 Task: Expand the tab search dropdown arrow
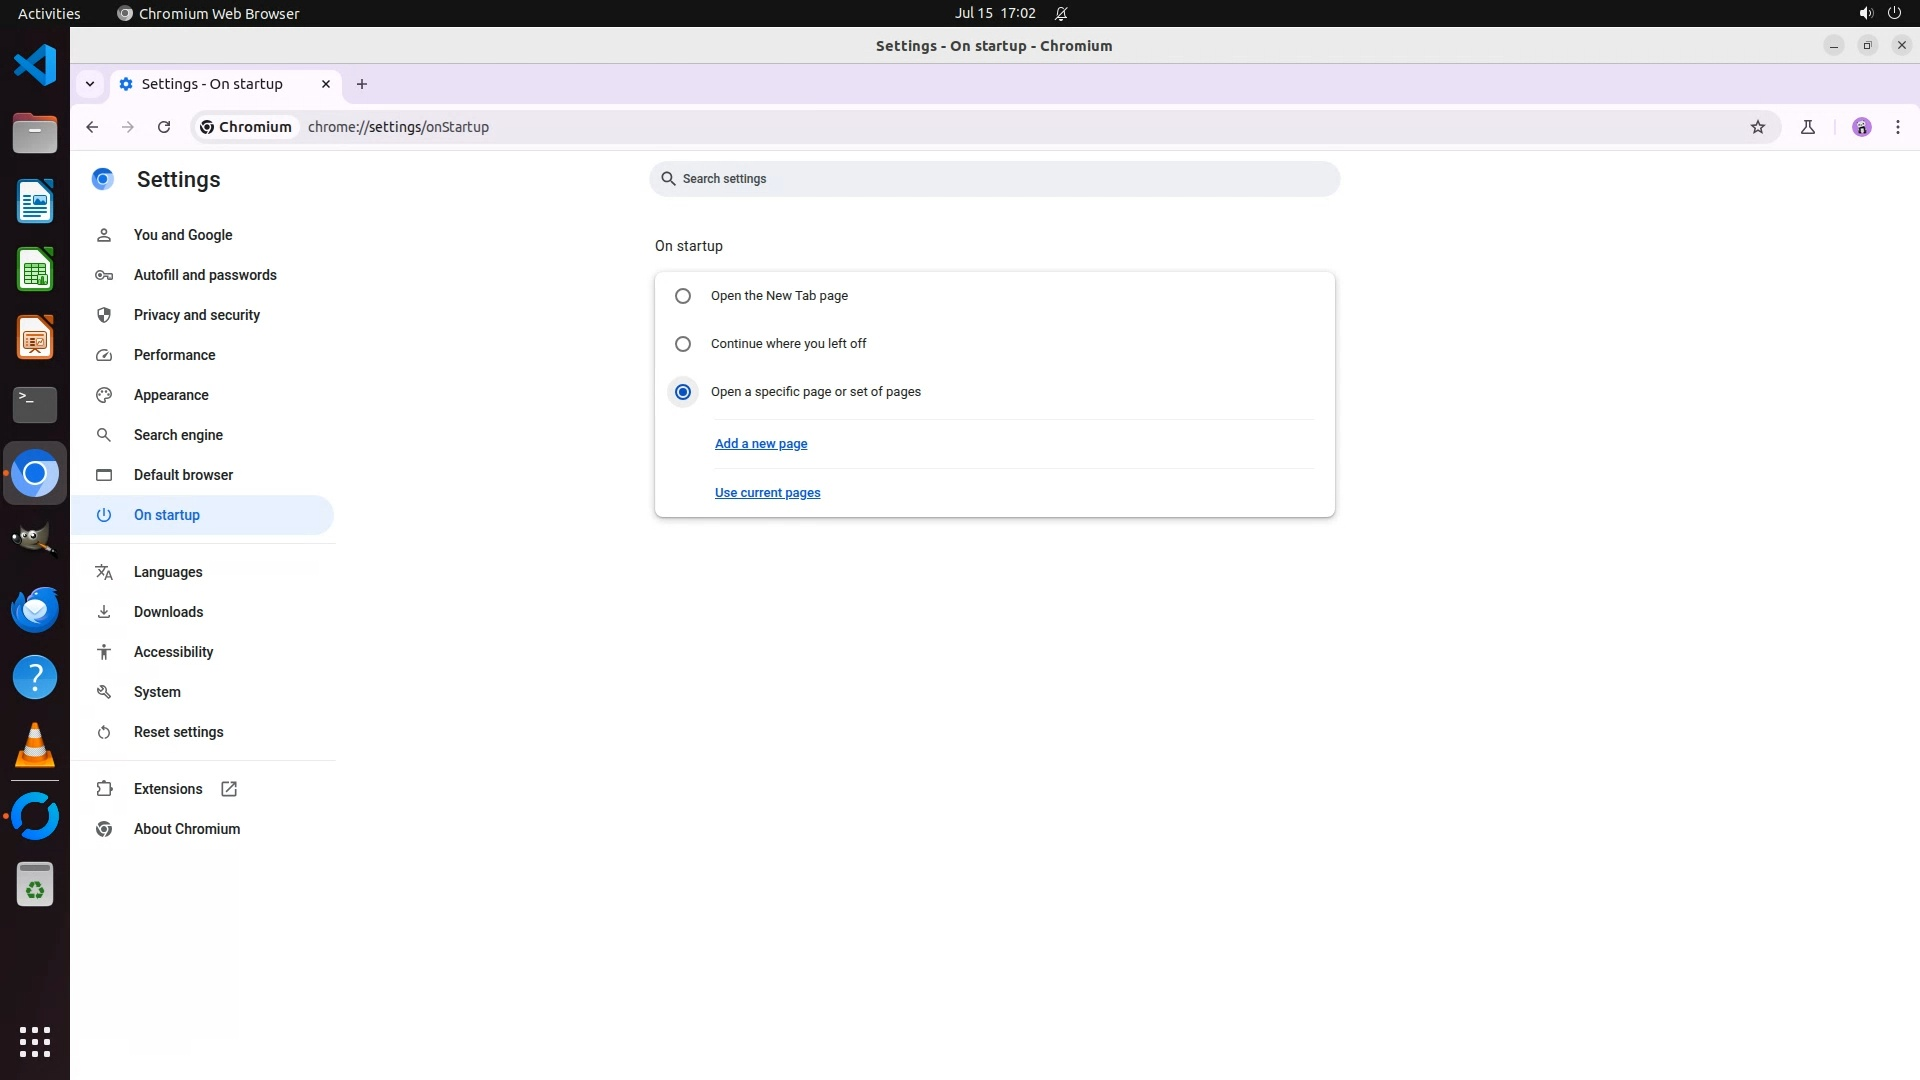tap(90, 84)
